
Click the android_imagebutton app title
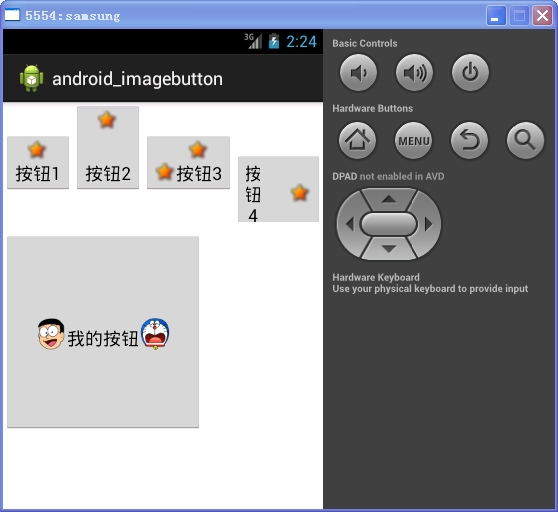tap(137, 79)
